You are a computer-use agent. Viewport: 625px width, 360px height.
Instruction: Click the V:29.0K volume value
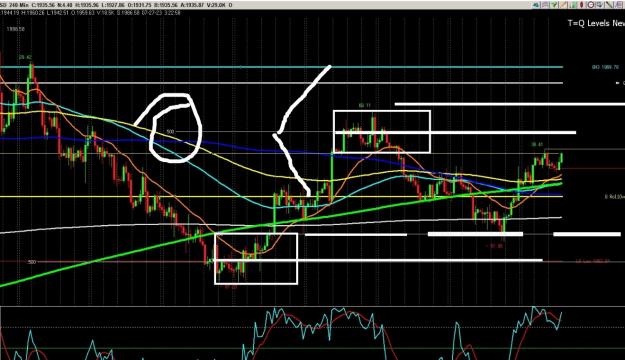[216, 5]
